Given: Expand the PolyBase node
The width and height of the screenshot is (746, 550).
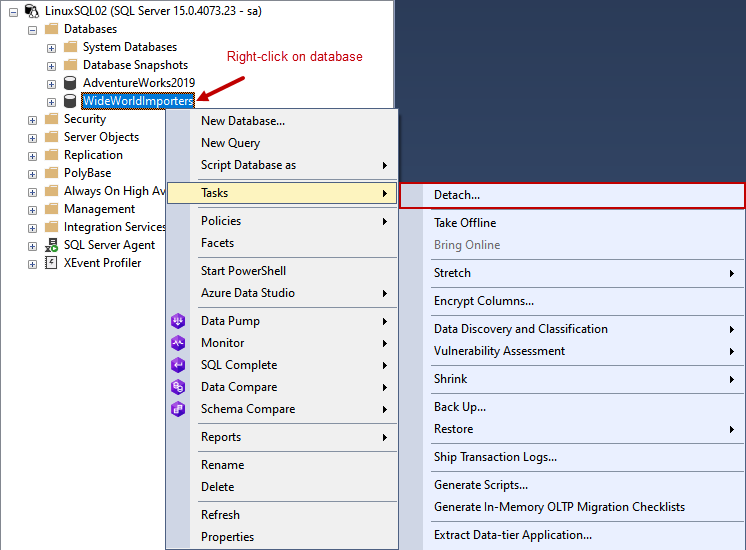Looking at the screenshot, I should click(x=32, y=174).
